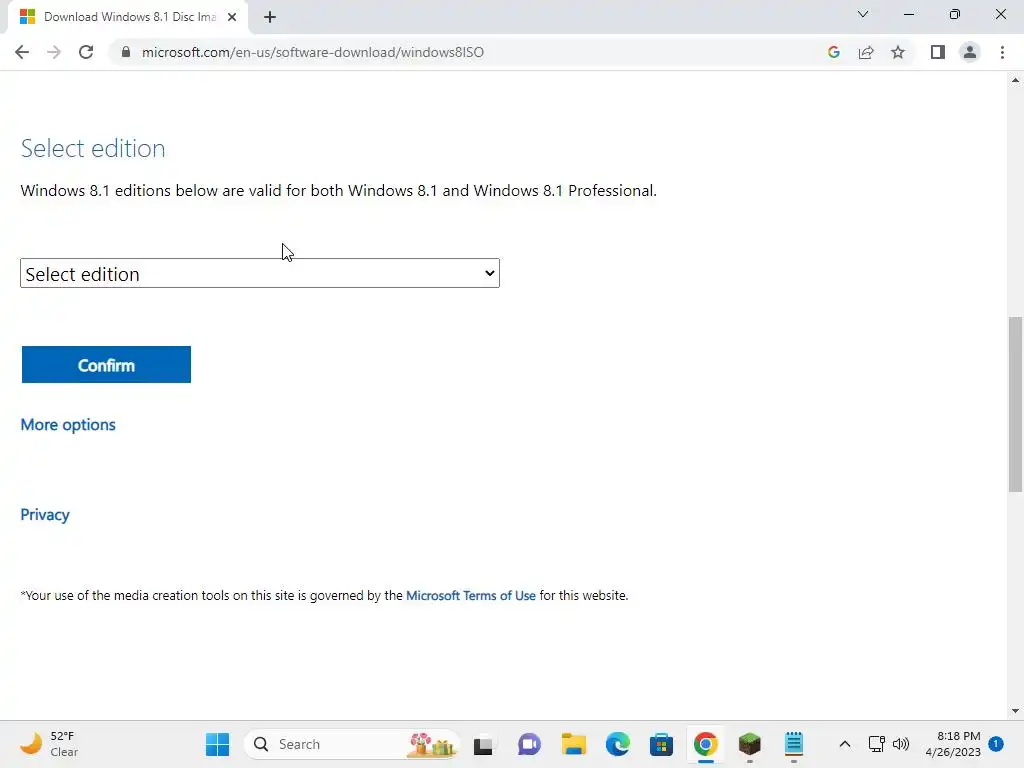This screenshot has width=1024, height=768.
Task: Open the Notepad taskbar icon
Action: tap(793, 744)
